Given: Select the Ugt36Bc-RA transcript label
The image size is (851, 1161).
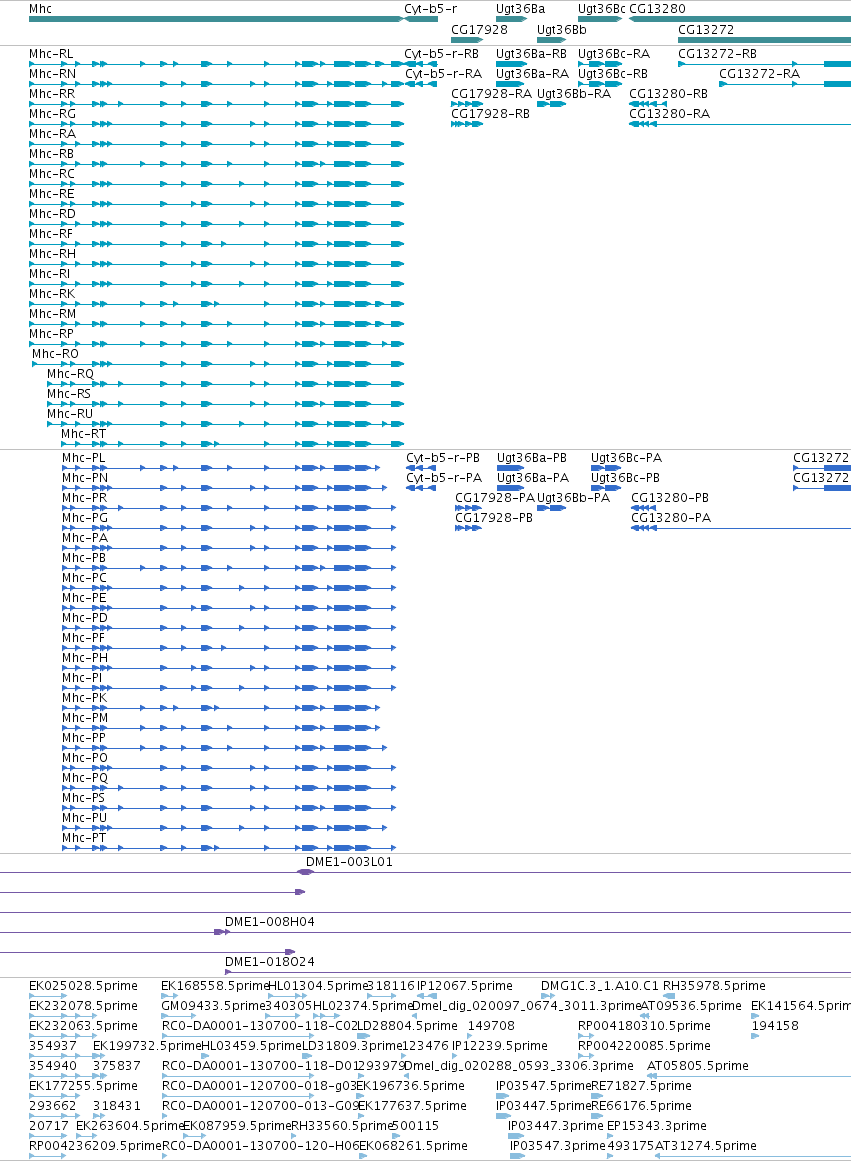Looking at the screenshot, I should point(614,54).
